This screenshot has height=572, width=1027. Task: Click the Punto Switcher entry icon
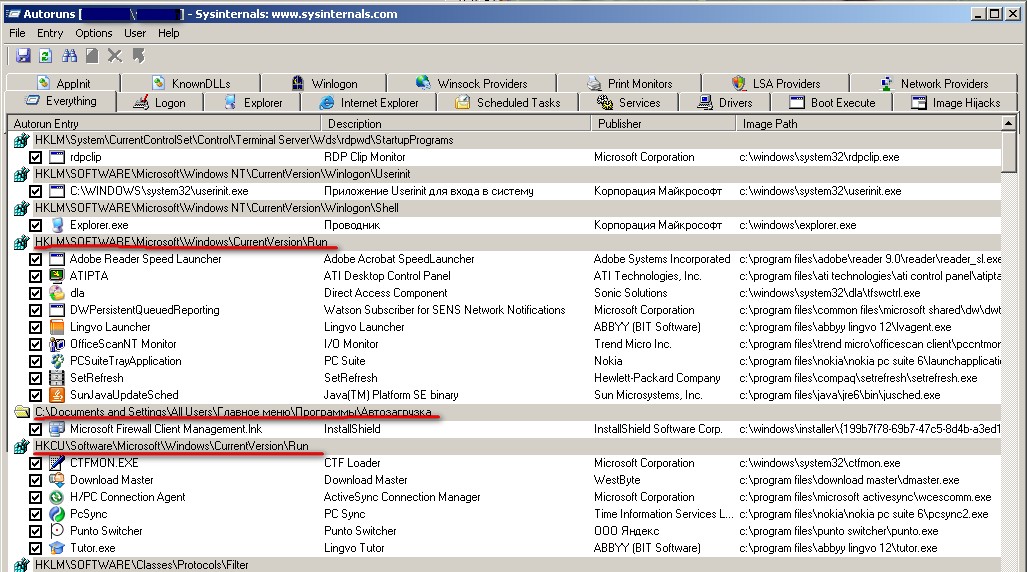click(57, 531)
